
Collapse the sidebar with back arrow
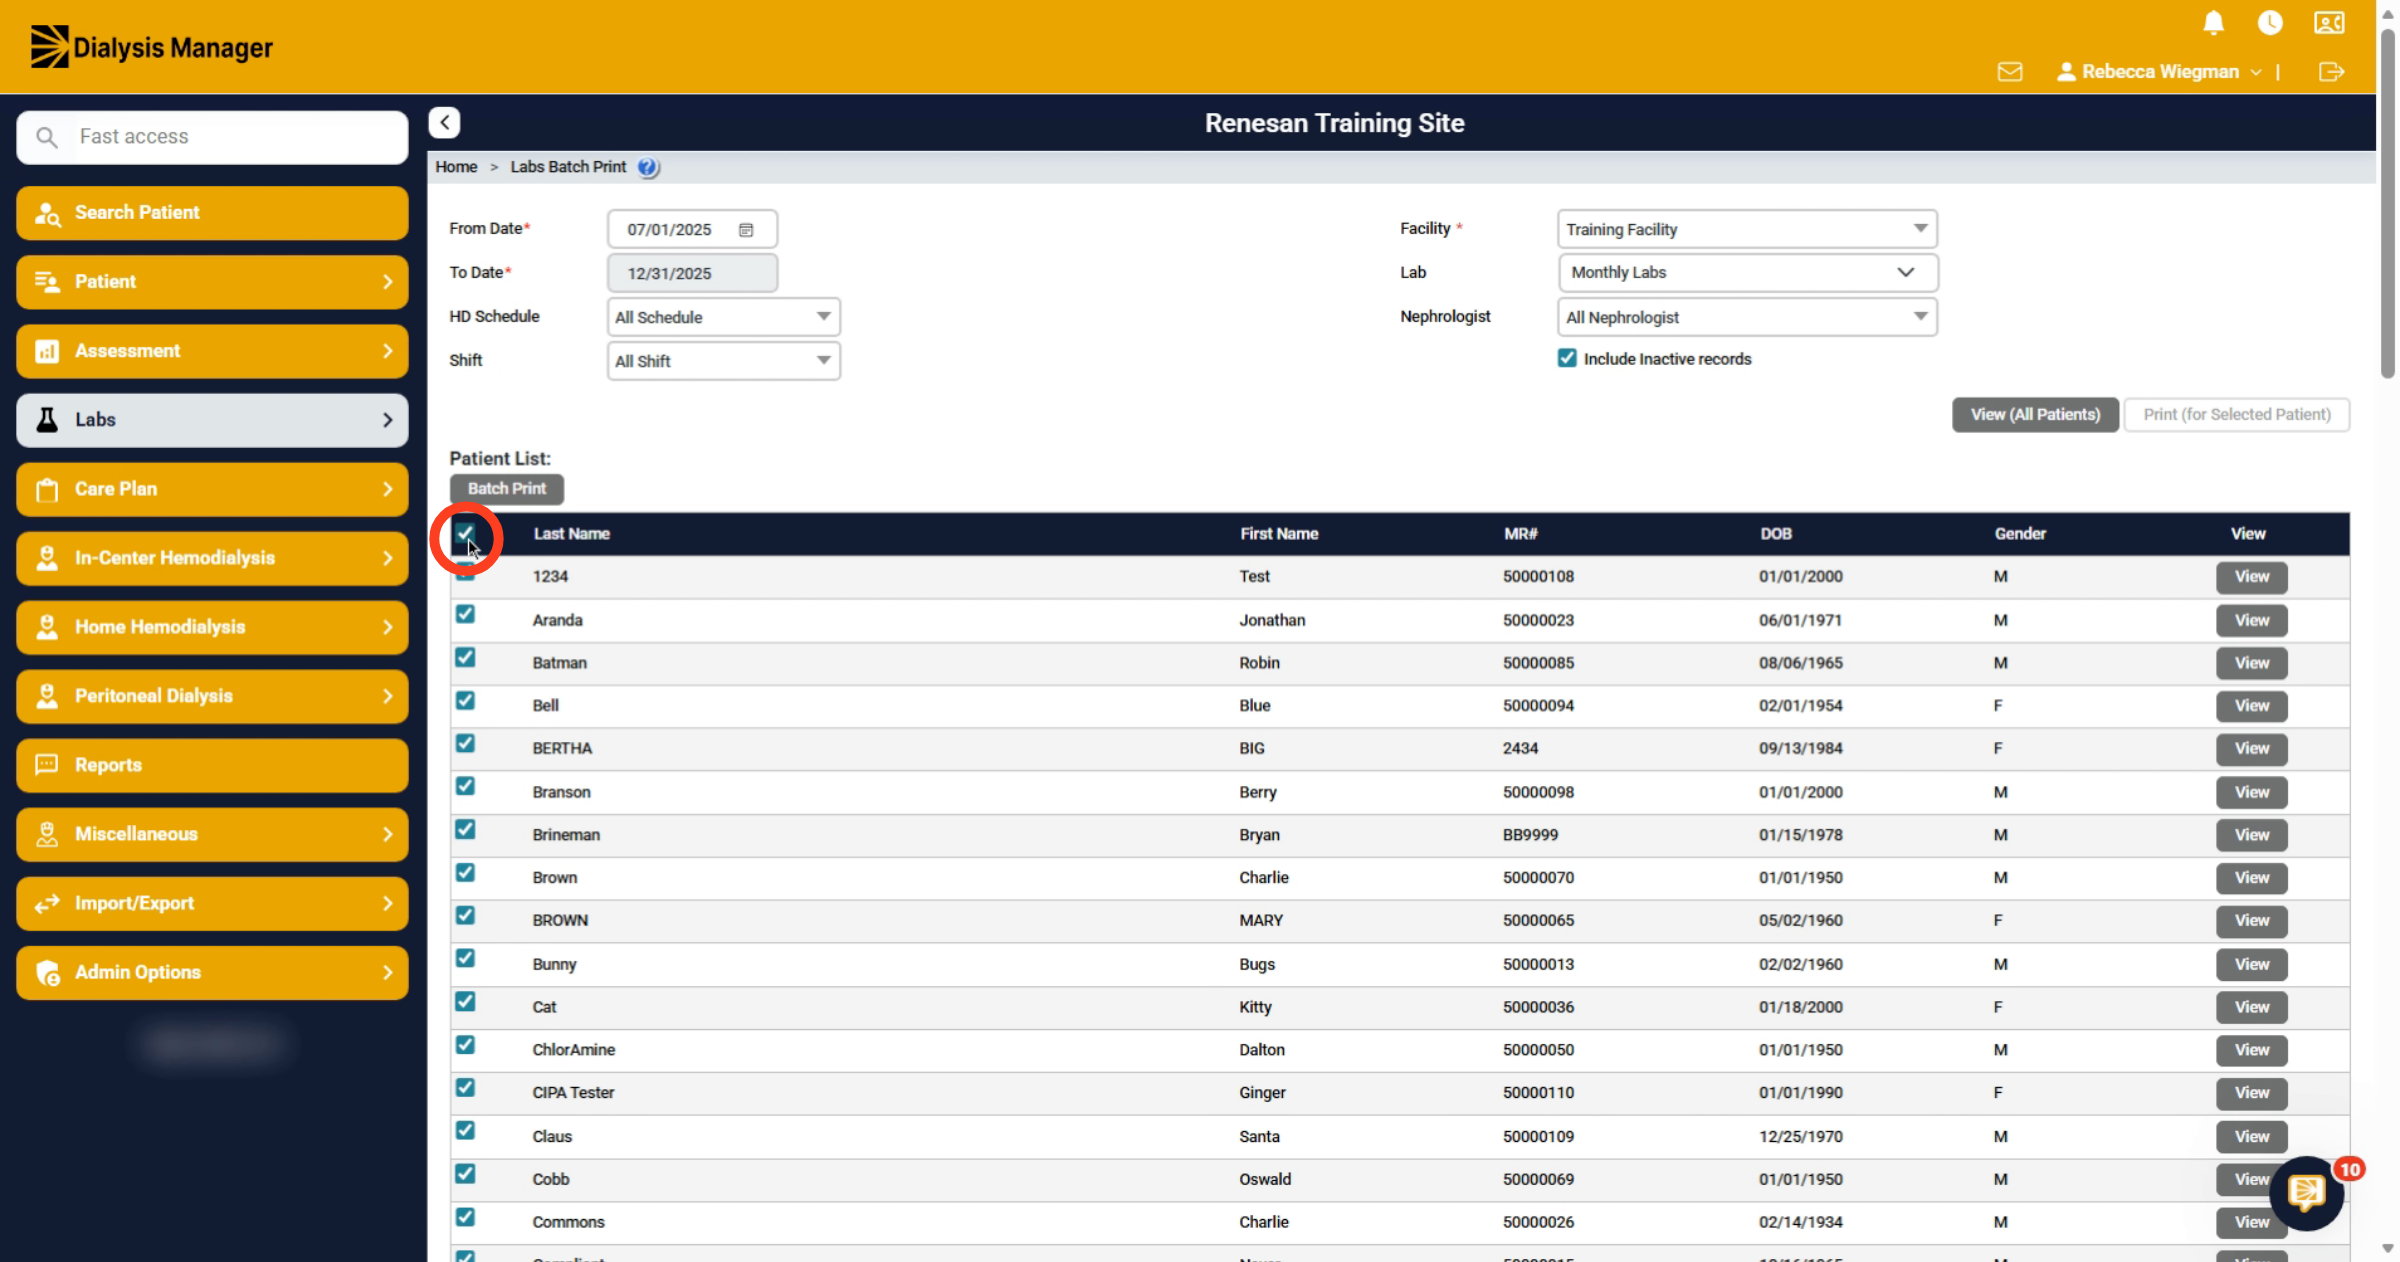click(x=445, y=123)
